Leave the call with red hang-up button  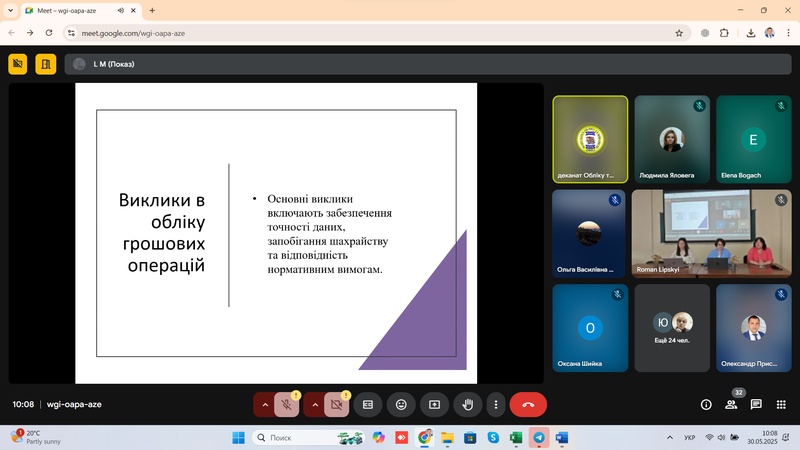tap(528, 405)
